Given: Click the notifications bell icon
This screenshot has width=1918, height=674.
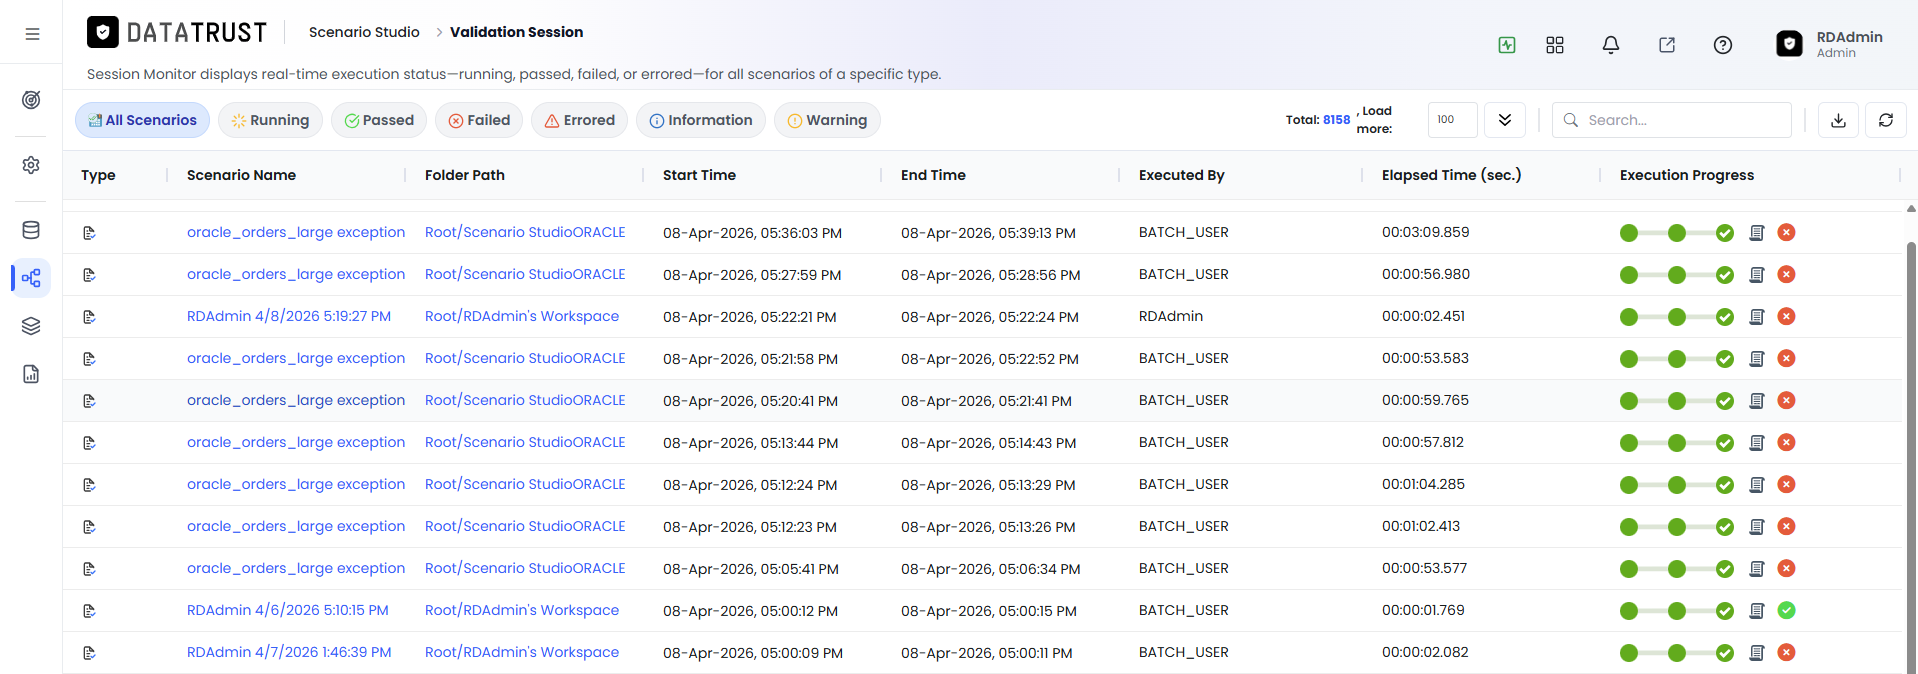Looking at the screenshot, I should pos(1611,45).
